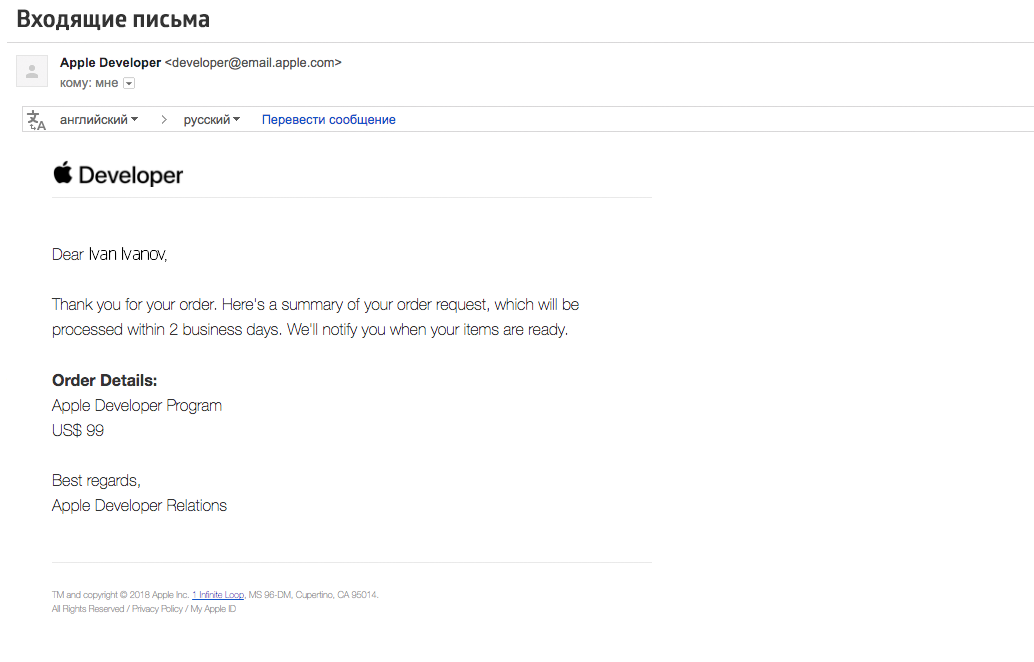Click the translate icon in the translation bar
This screenshot has height=662, width=1034.
tap(37, 120)
